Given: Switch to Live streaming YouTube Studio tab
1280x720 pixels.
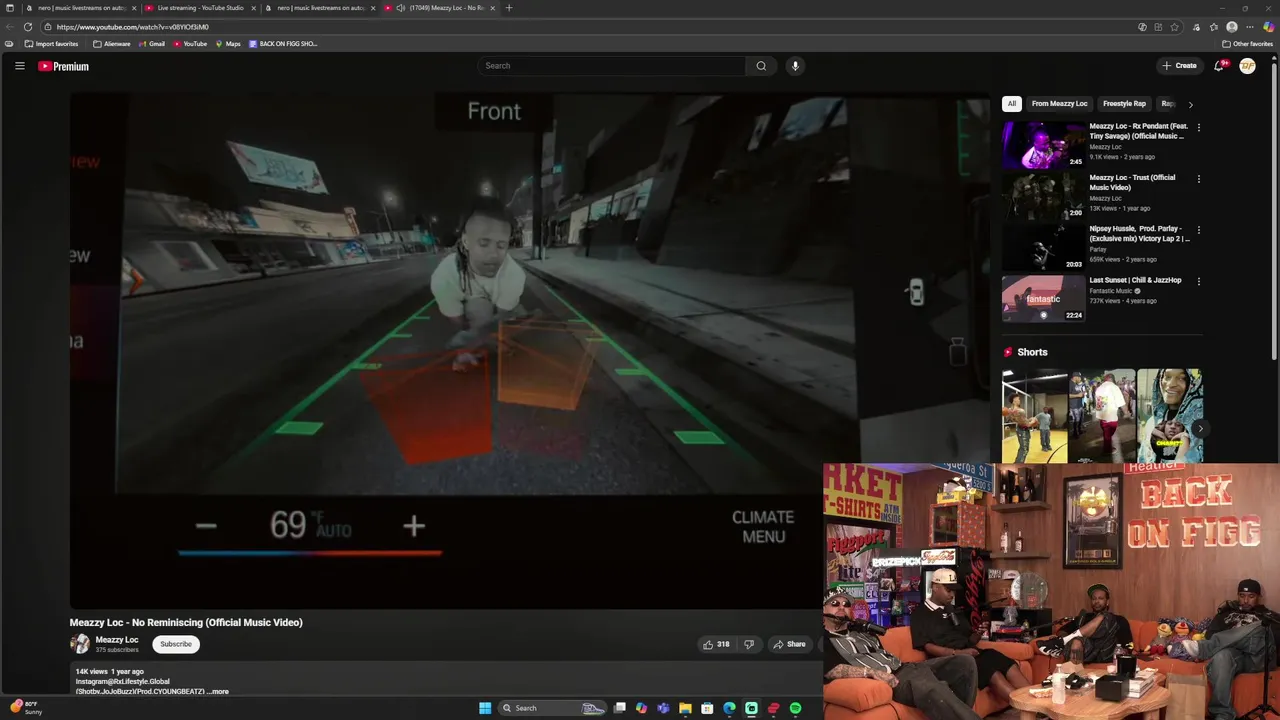Looking at the screenshot, I should tap(199, 8).
